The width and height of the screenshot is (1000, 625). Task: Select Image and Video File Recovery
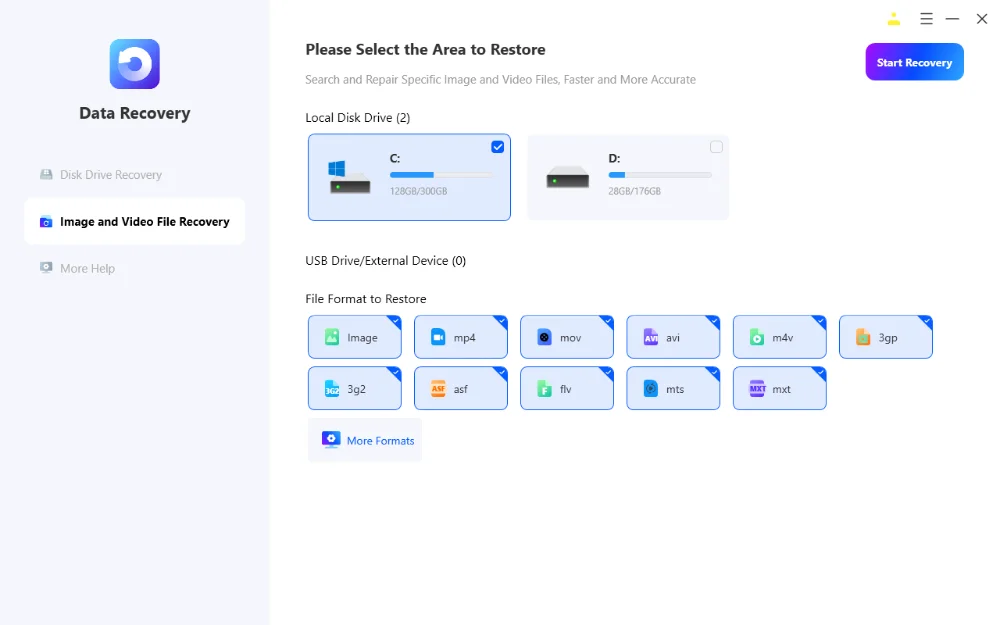click(x=144, y=222)
